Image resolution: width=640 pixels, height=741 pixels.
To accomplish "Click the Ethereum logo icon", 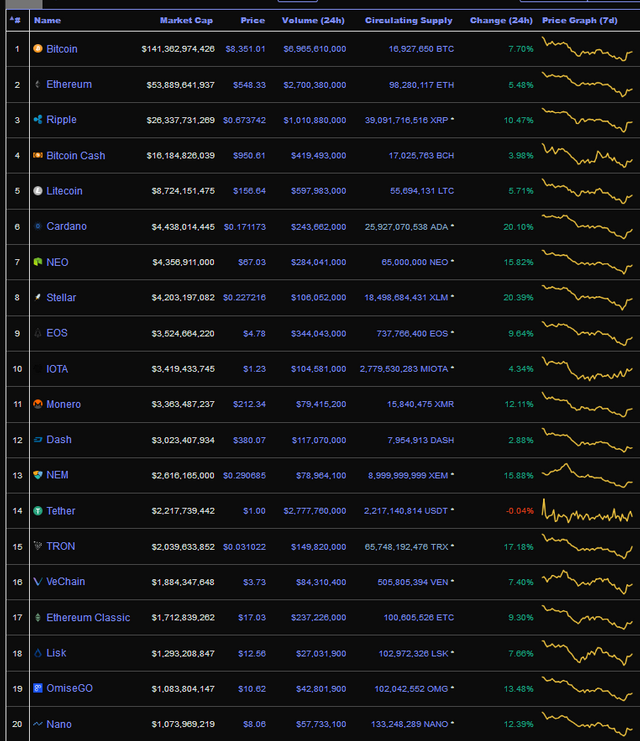I will 38,84.
